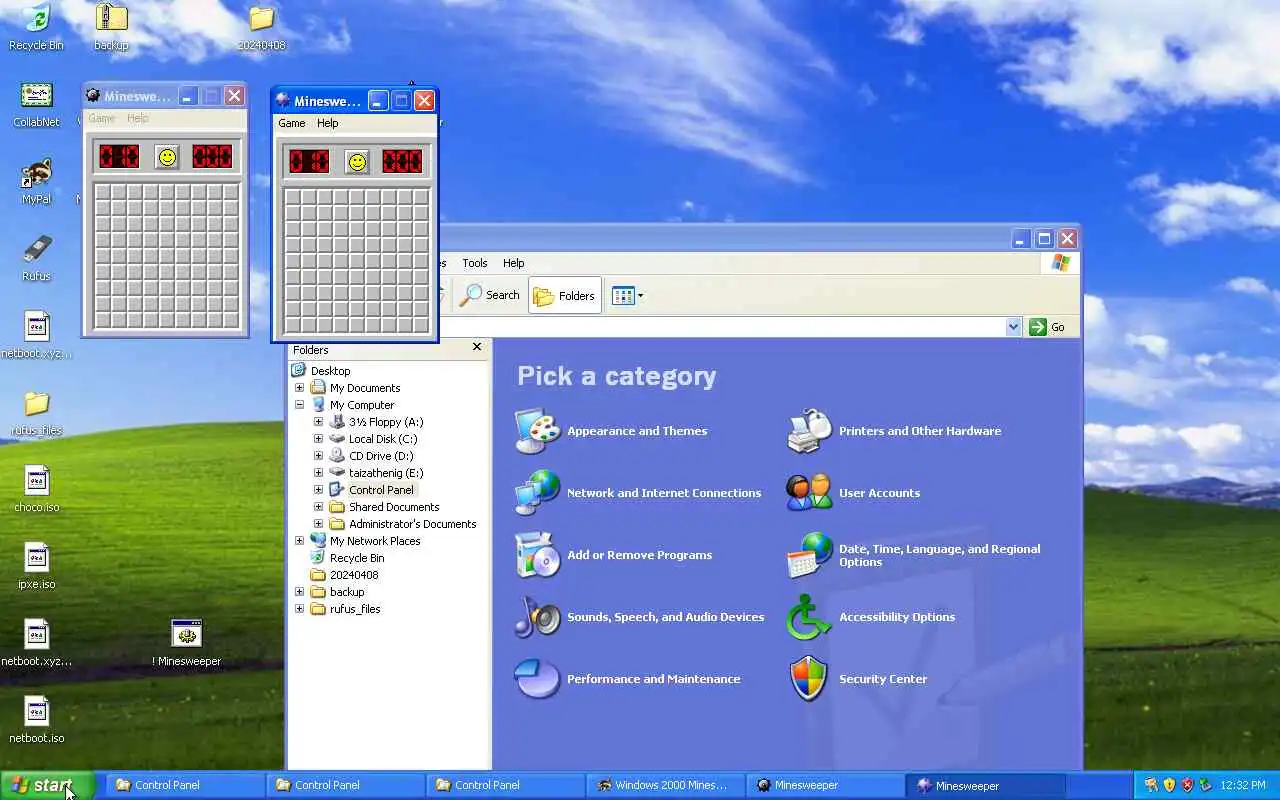Open the address bar dropdown arrow
The image size is (1280, 800).
(x=1013, y=327)
